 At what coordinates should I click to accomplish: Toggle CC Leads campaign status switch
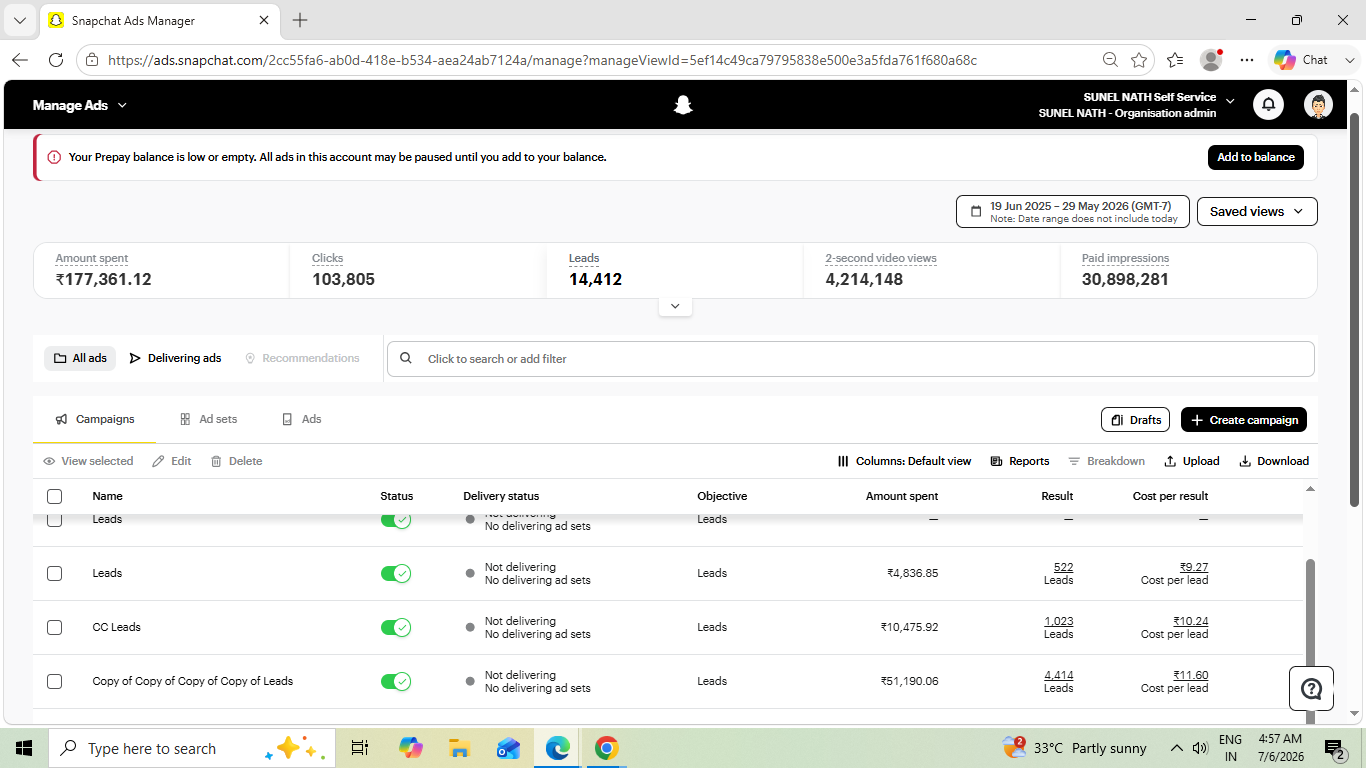[396, 627]
